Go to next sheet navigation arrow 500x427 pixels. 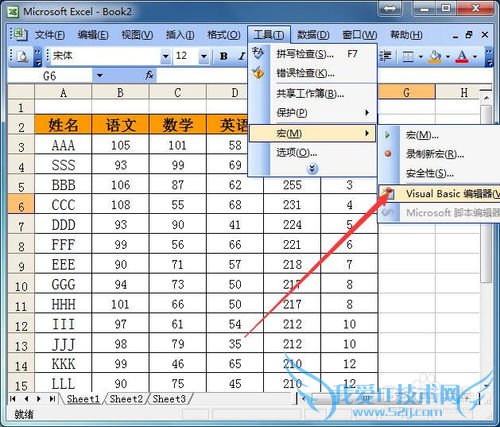tap(39, 399)
